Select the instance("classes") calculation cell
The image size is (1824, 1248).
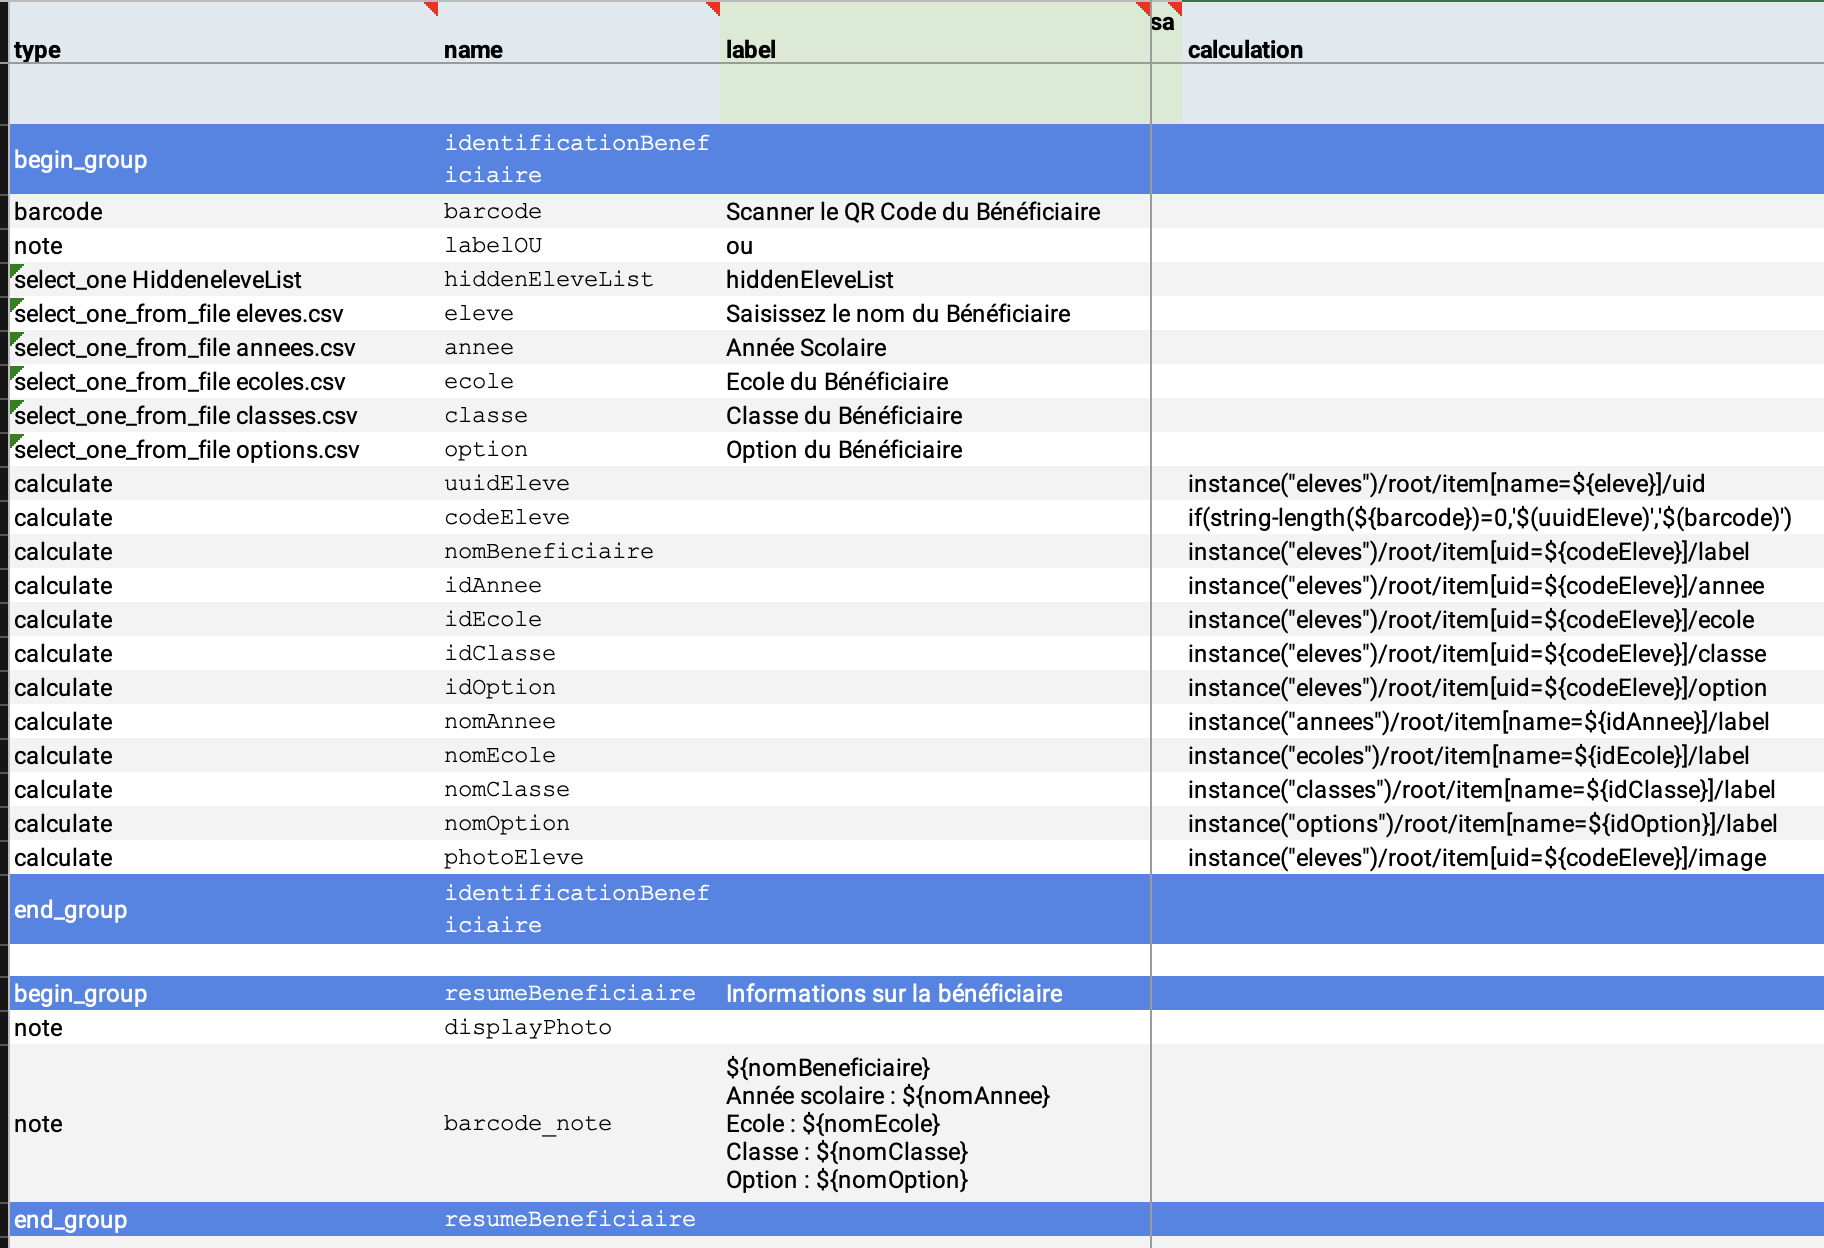(1503, 789)
